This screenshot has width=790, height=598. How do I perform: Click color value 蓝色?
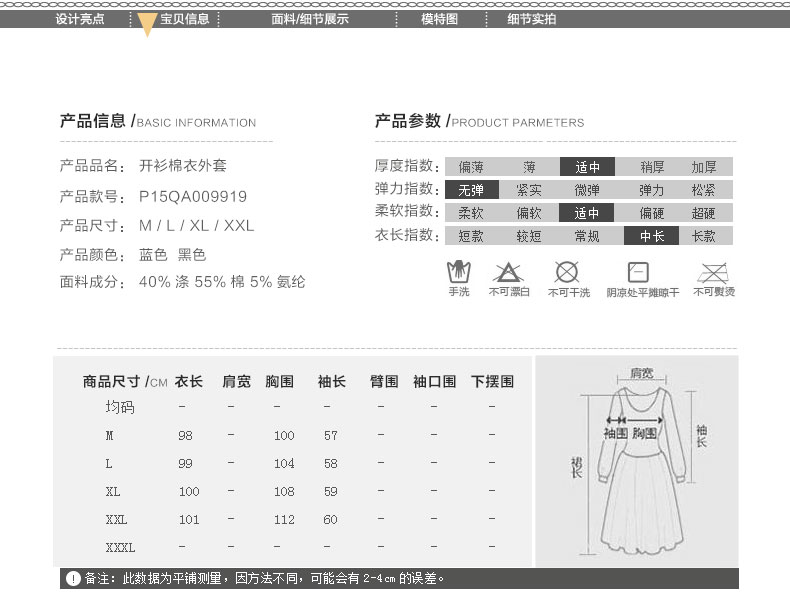point(153,254)
